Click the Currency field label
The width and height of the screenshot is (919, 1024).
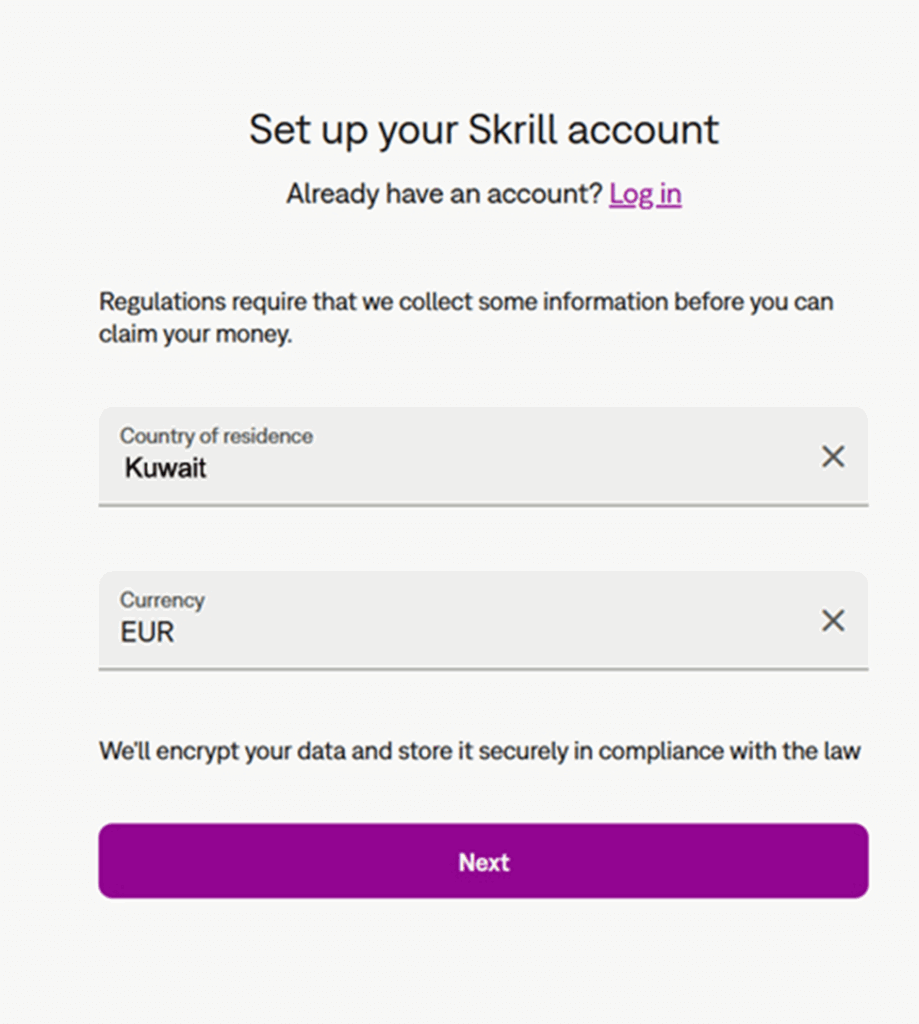162,600
